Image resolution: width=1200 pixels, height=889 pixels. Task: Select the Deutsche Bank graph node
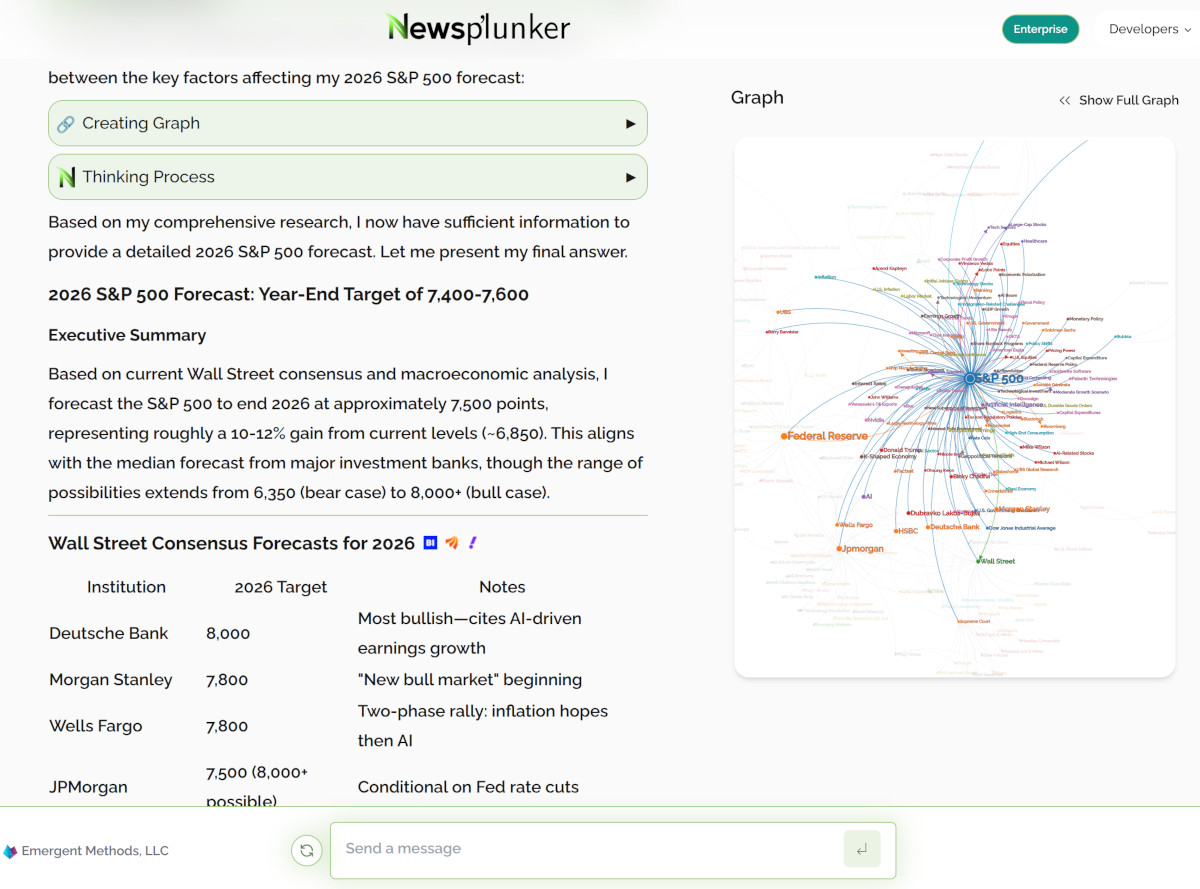click(928, 527)
